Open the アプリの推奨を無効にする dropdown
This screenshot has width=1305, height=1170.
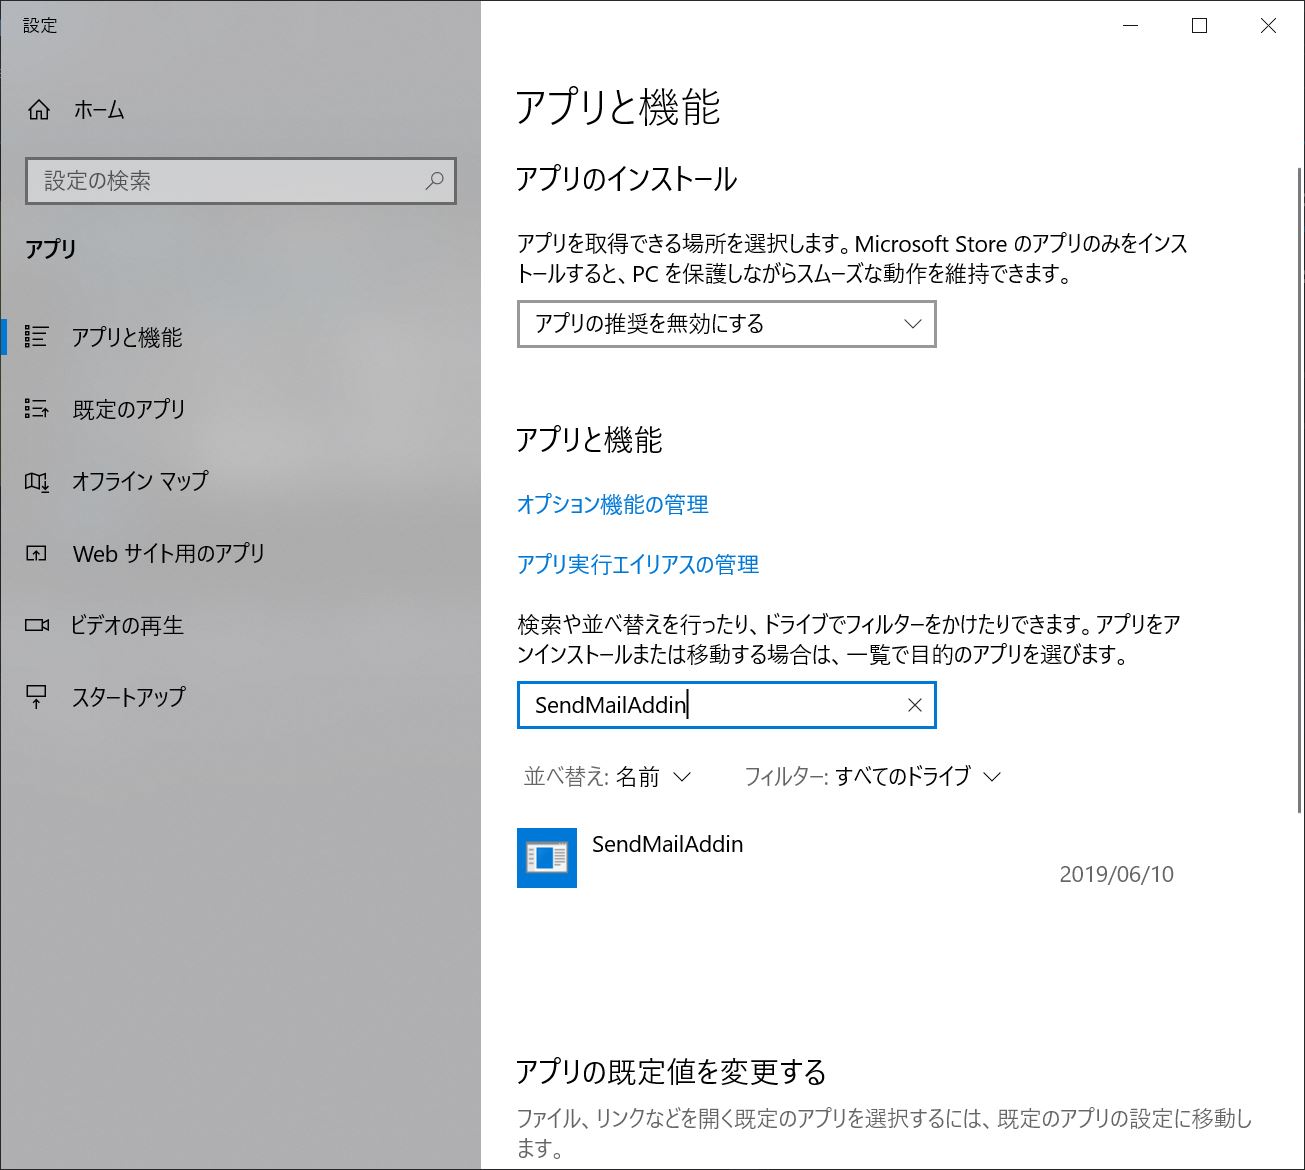click(727, 324)
